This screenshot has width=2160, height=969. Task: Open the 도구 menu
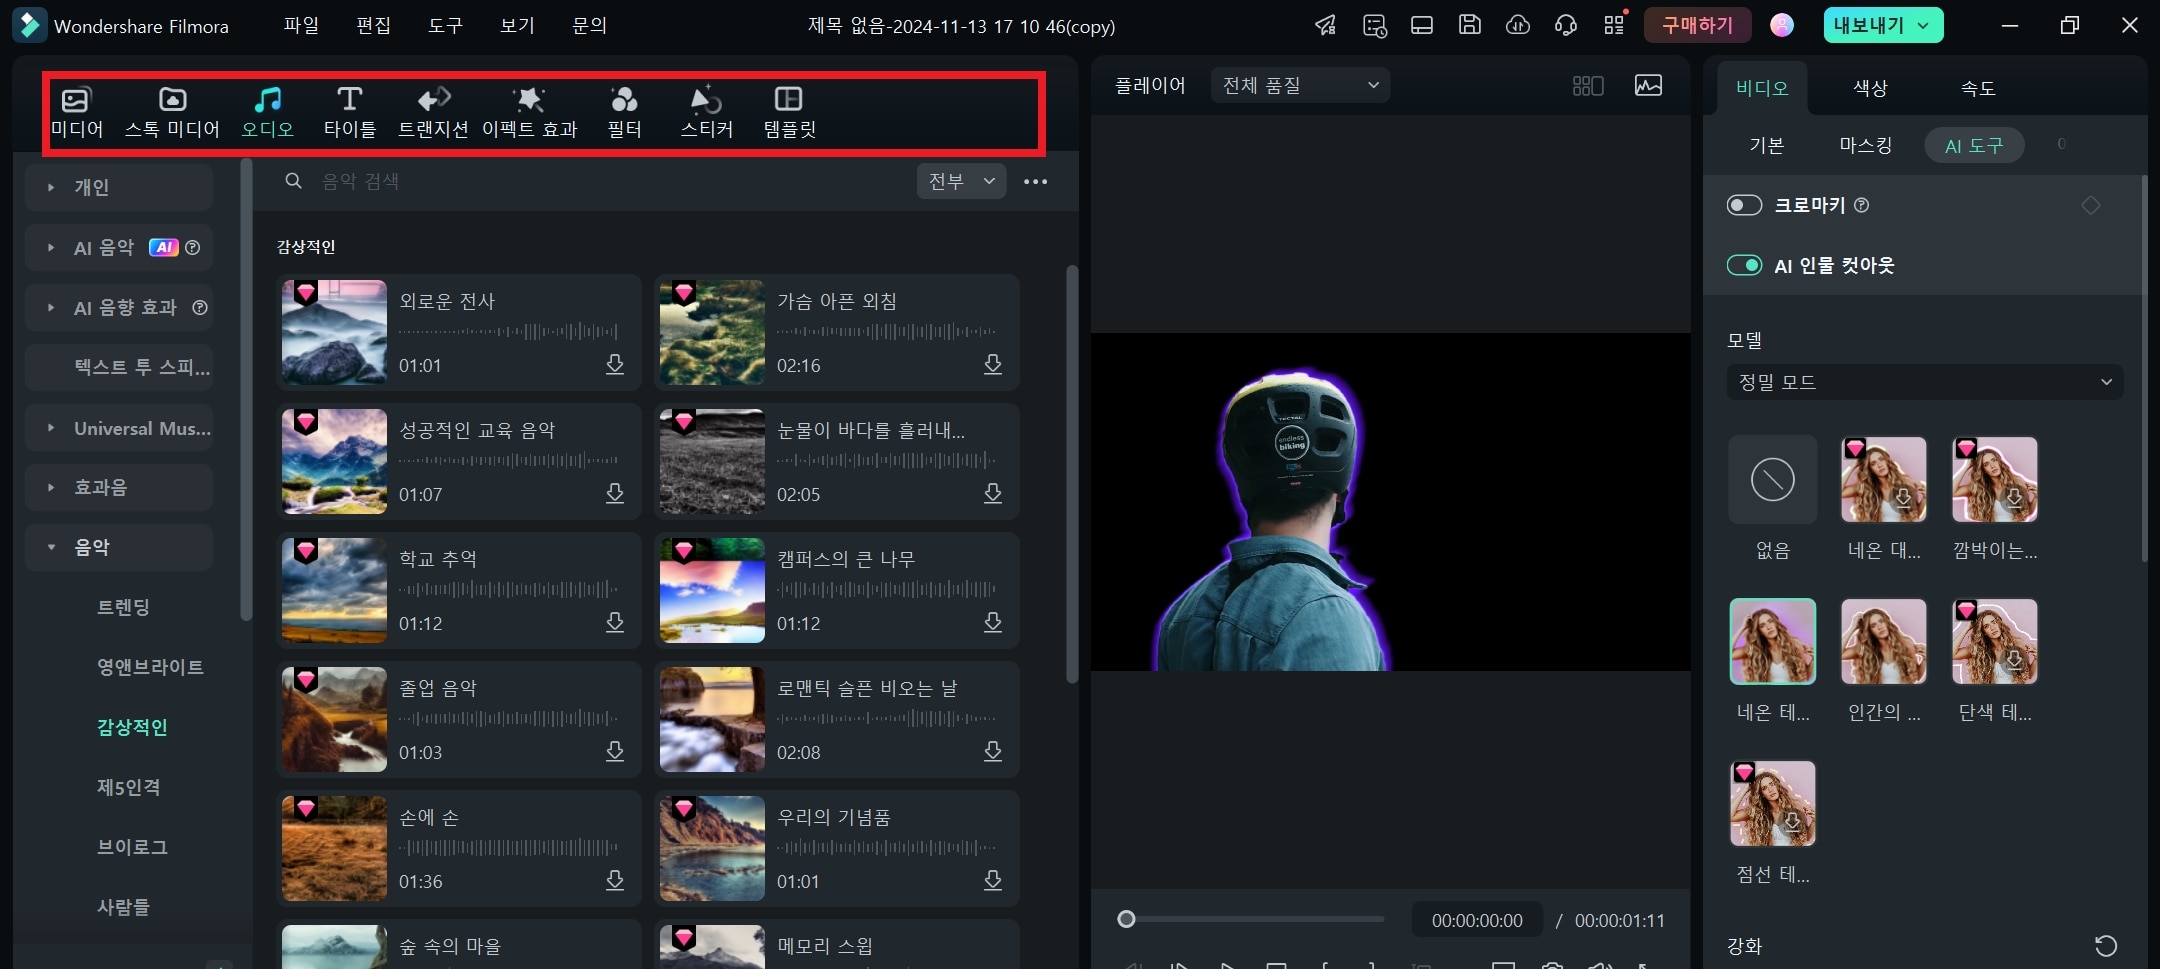tap(445, 25)
